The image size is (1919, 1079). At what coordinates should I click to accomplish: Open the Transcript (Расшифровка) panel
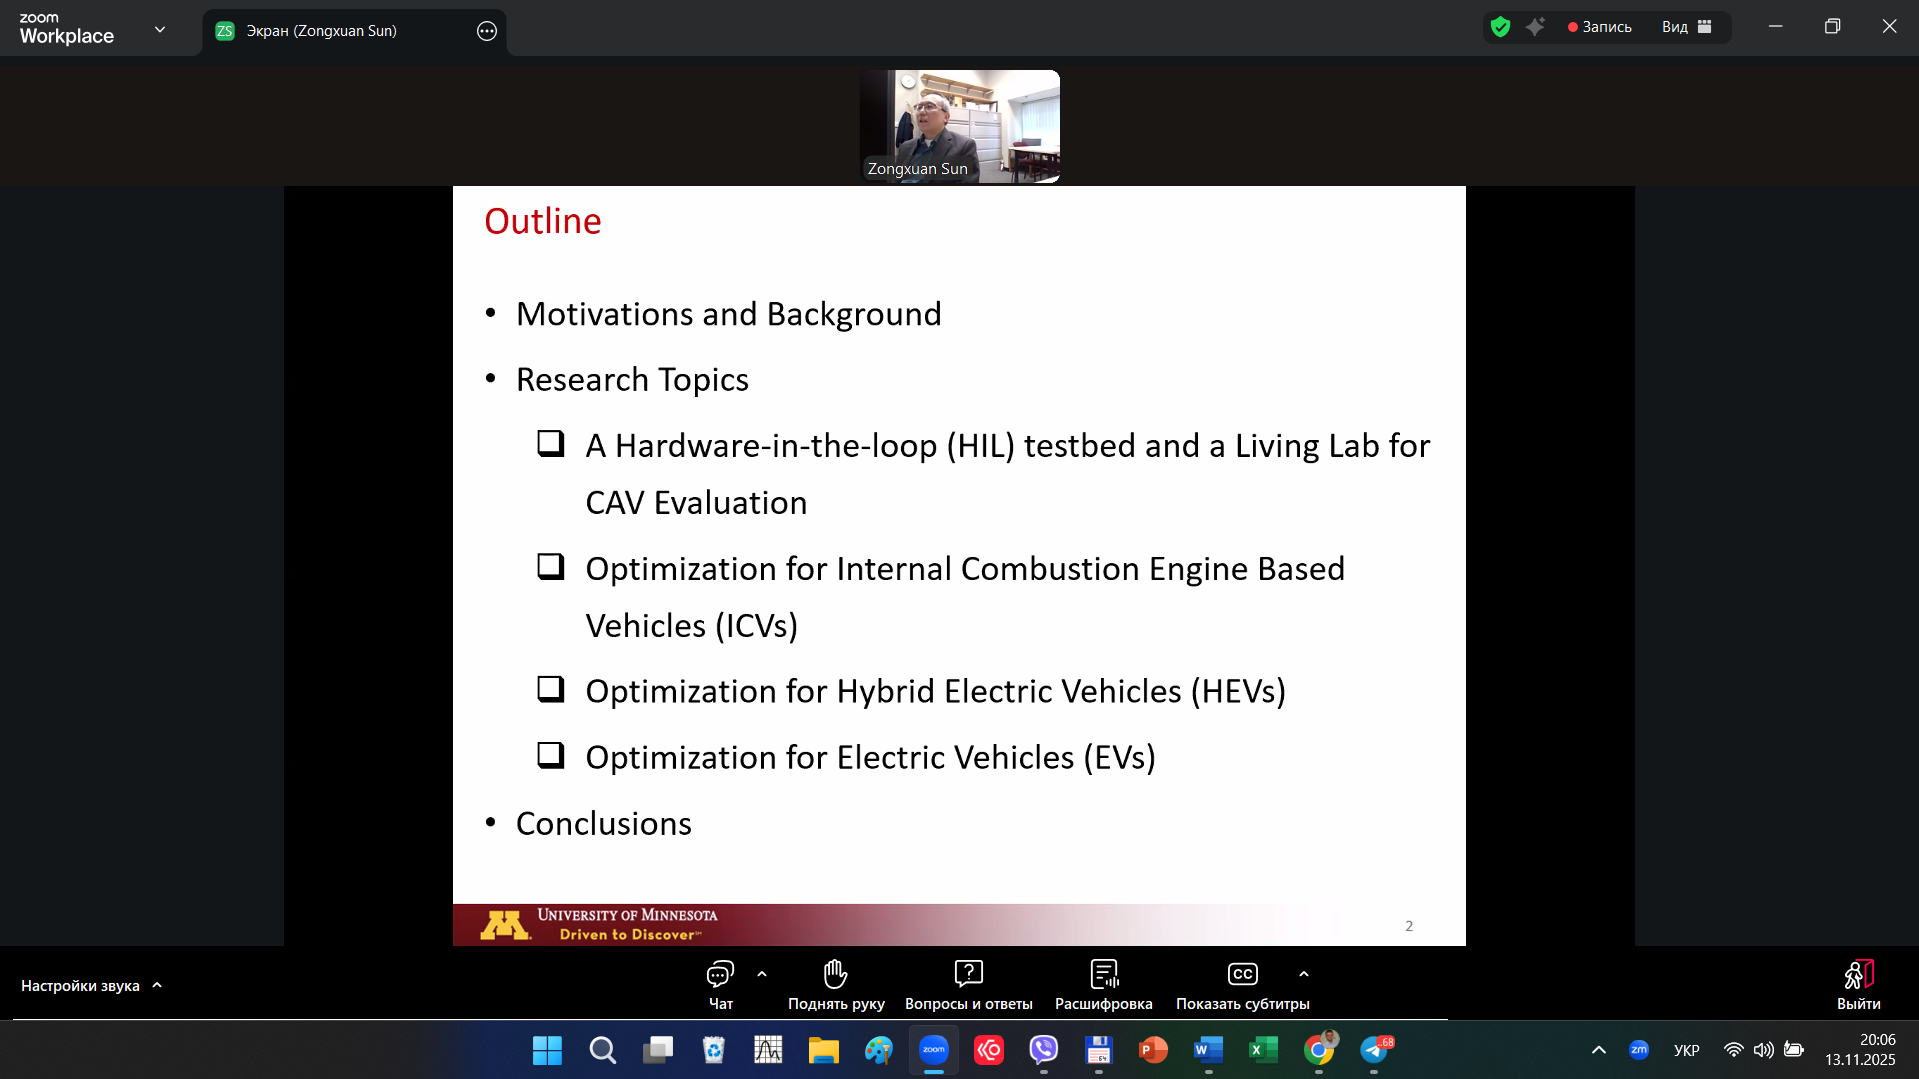[1103, 974]
